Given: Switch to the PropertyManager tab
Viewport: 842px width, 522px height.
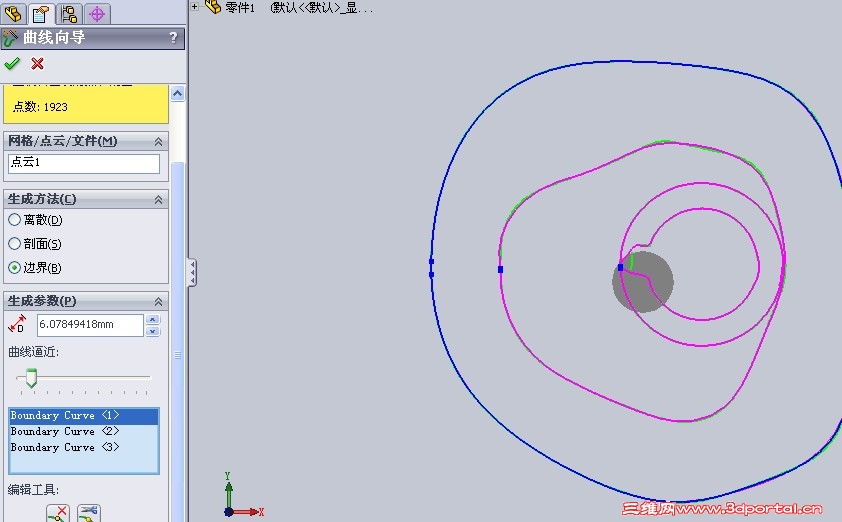Looking at the screenshot, I should click(x=41, y=13).
